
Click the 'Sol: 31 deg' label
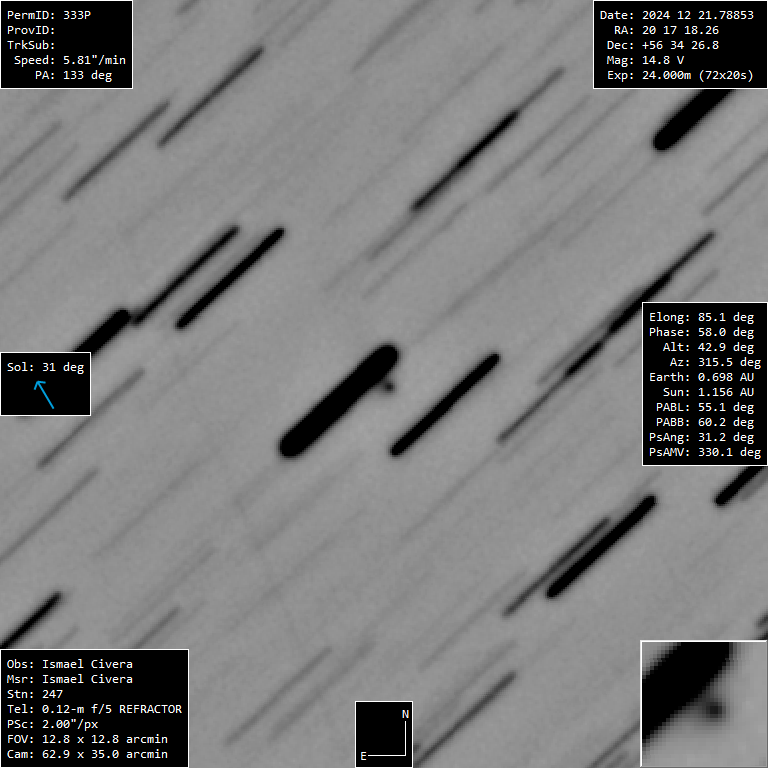click(46, 367)
